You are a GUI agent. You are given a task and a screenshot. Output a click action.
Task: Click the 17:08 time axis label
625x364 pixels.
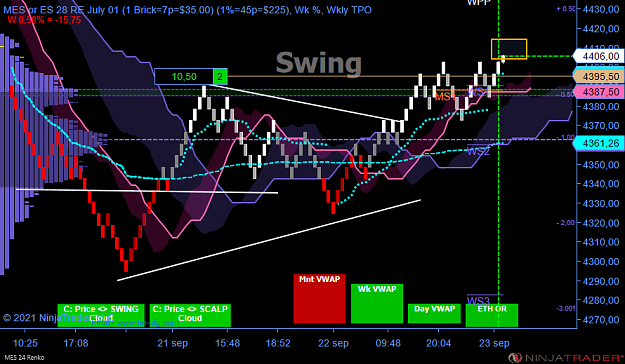(76, 343)
